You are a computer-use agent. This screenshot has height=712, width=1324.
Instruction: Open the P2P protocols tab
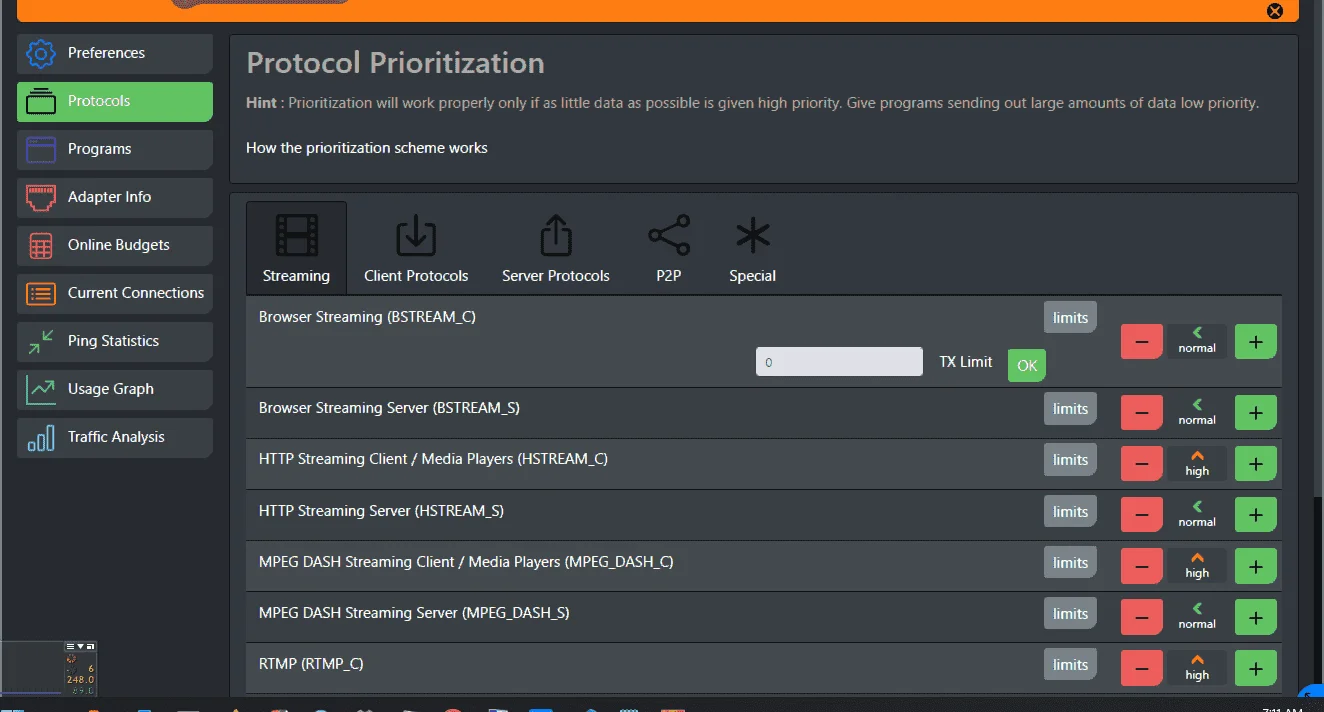point(669,248)
